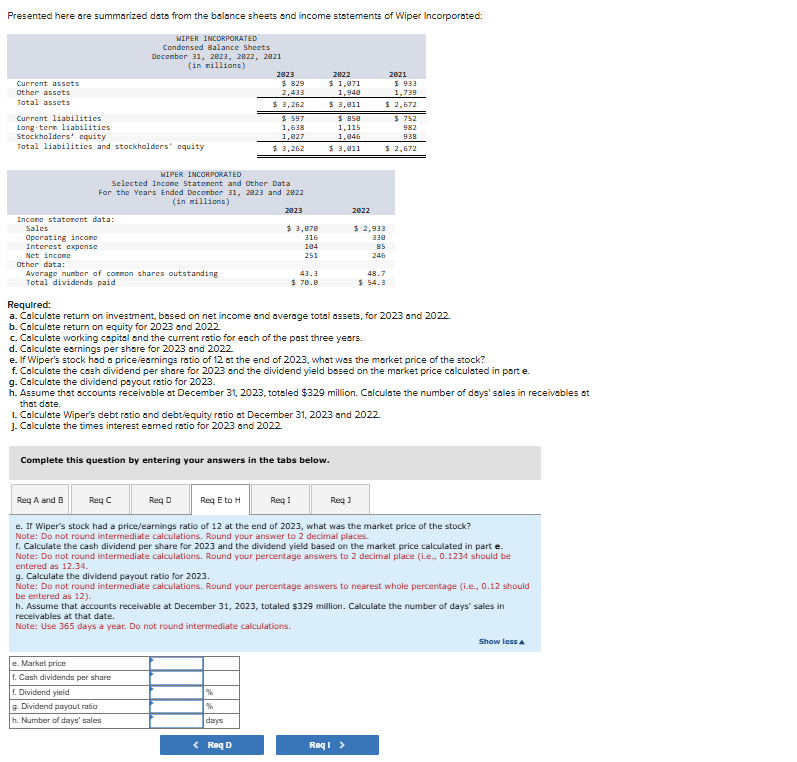Click the 'Complete this question' instruction banner
This screenshot has width=797, height=762.
275,463
